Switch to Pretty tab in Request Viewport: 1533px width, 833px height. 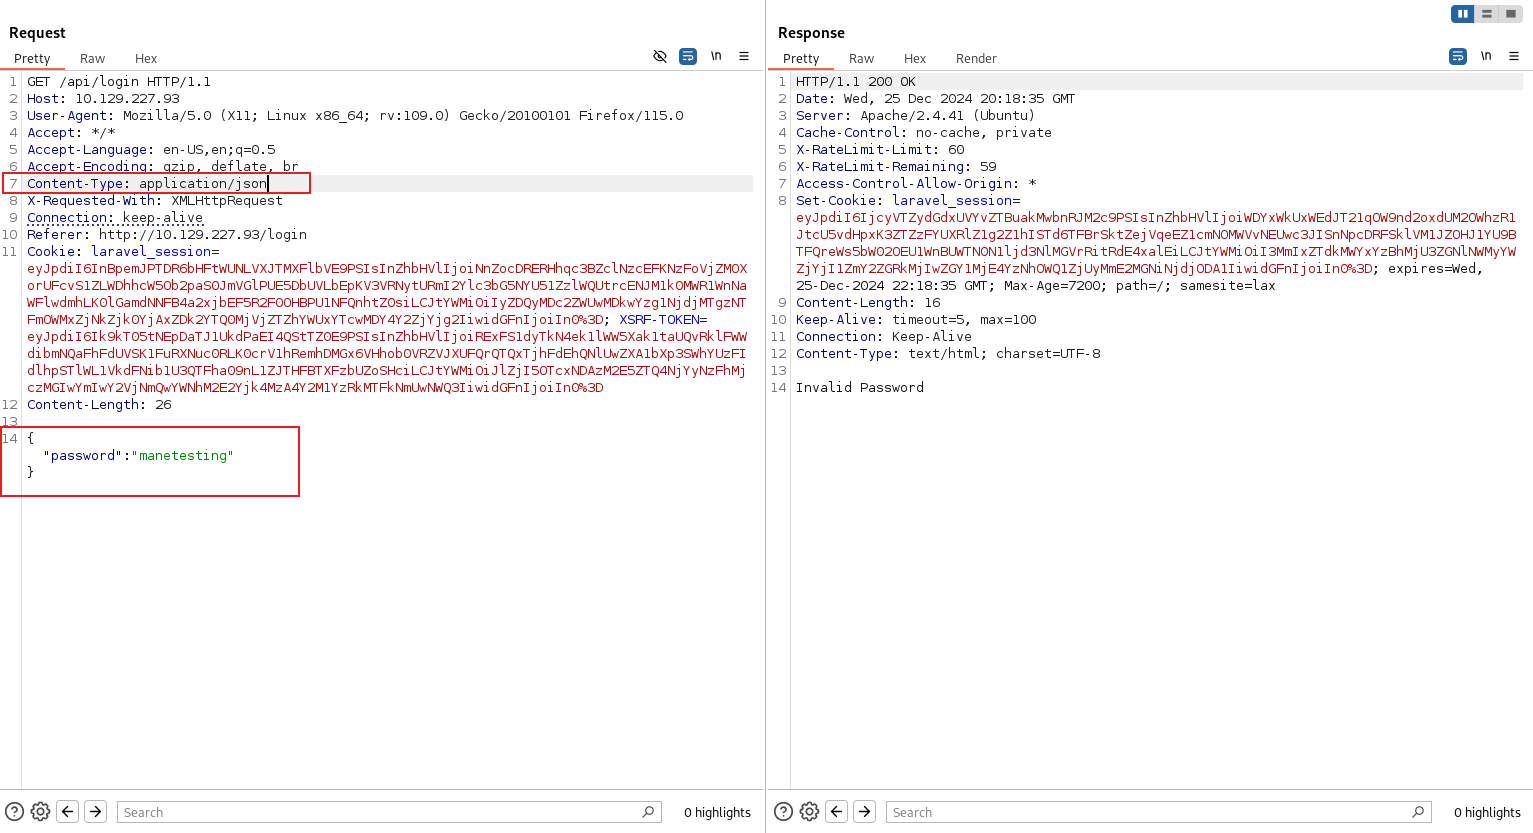coord(32,59)
